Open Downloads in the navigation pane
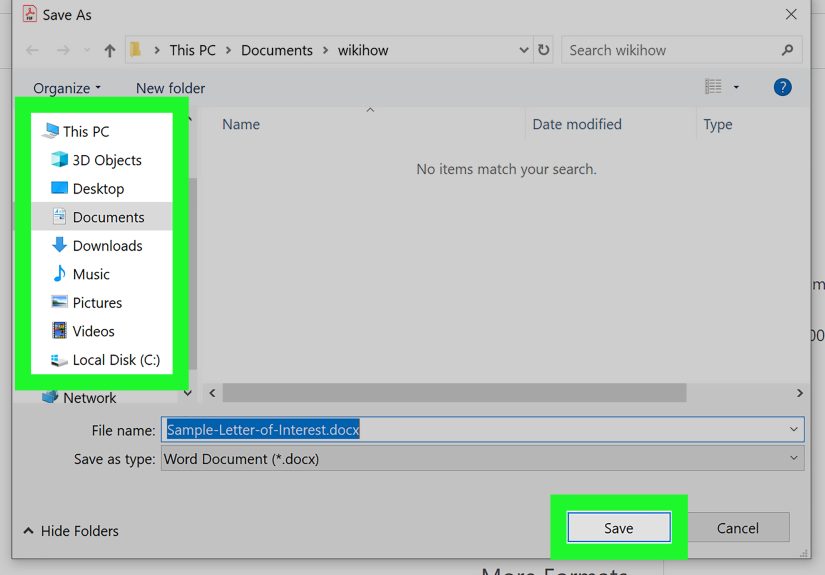Screen dimensions: 825x575 tap(102, 246)
